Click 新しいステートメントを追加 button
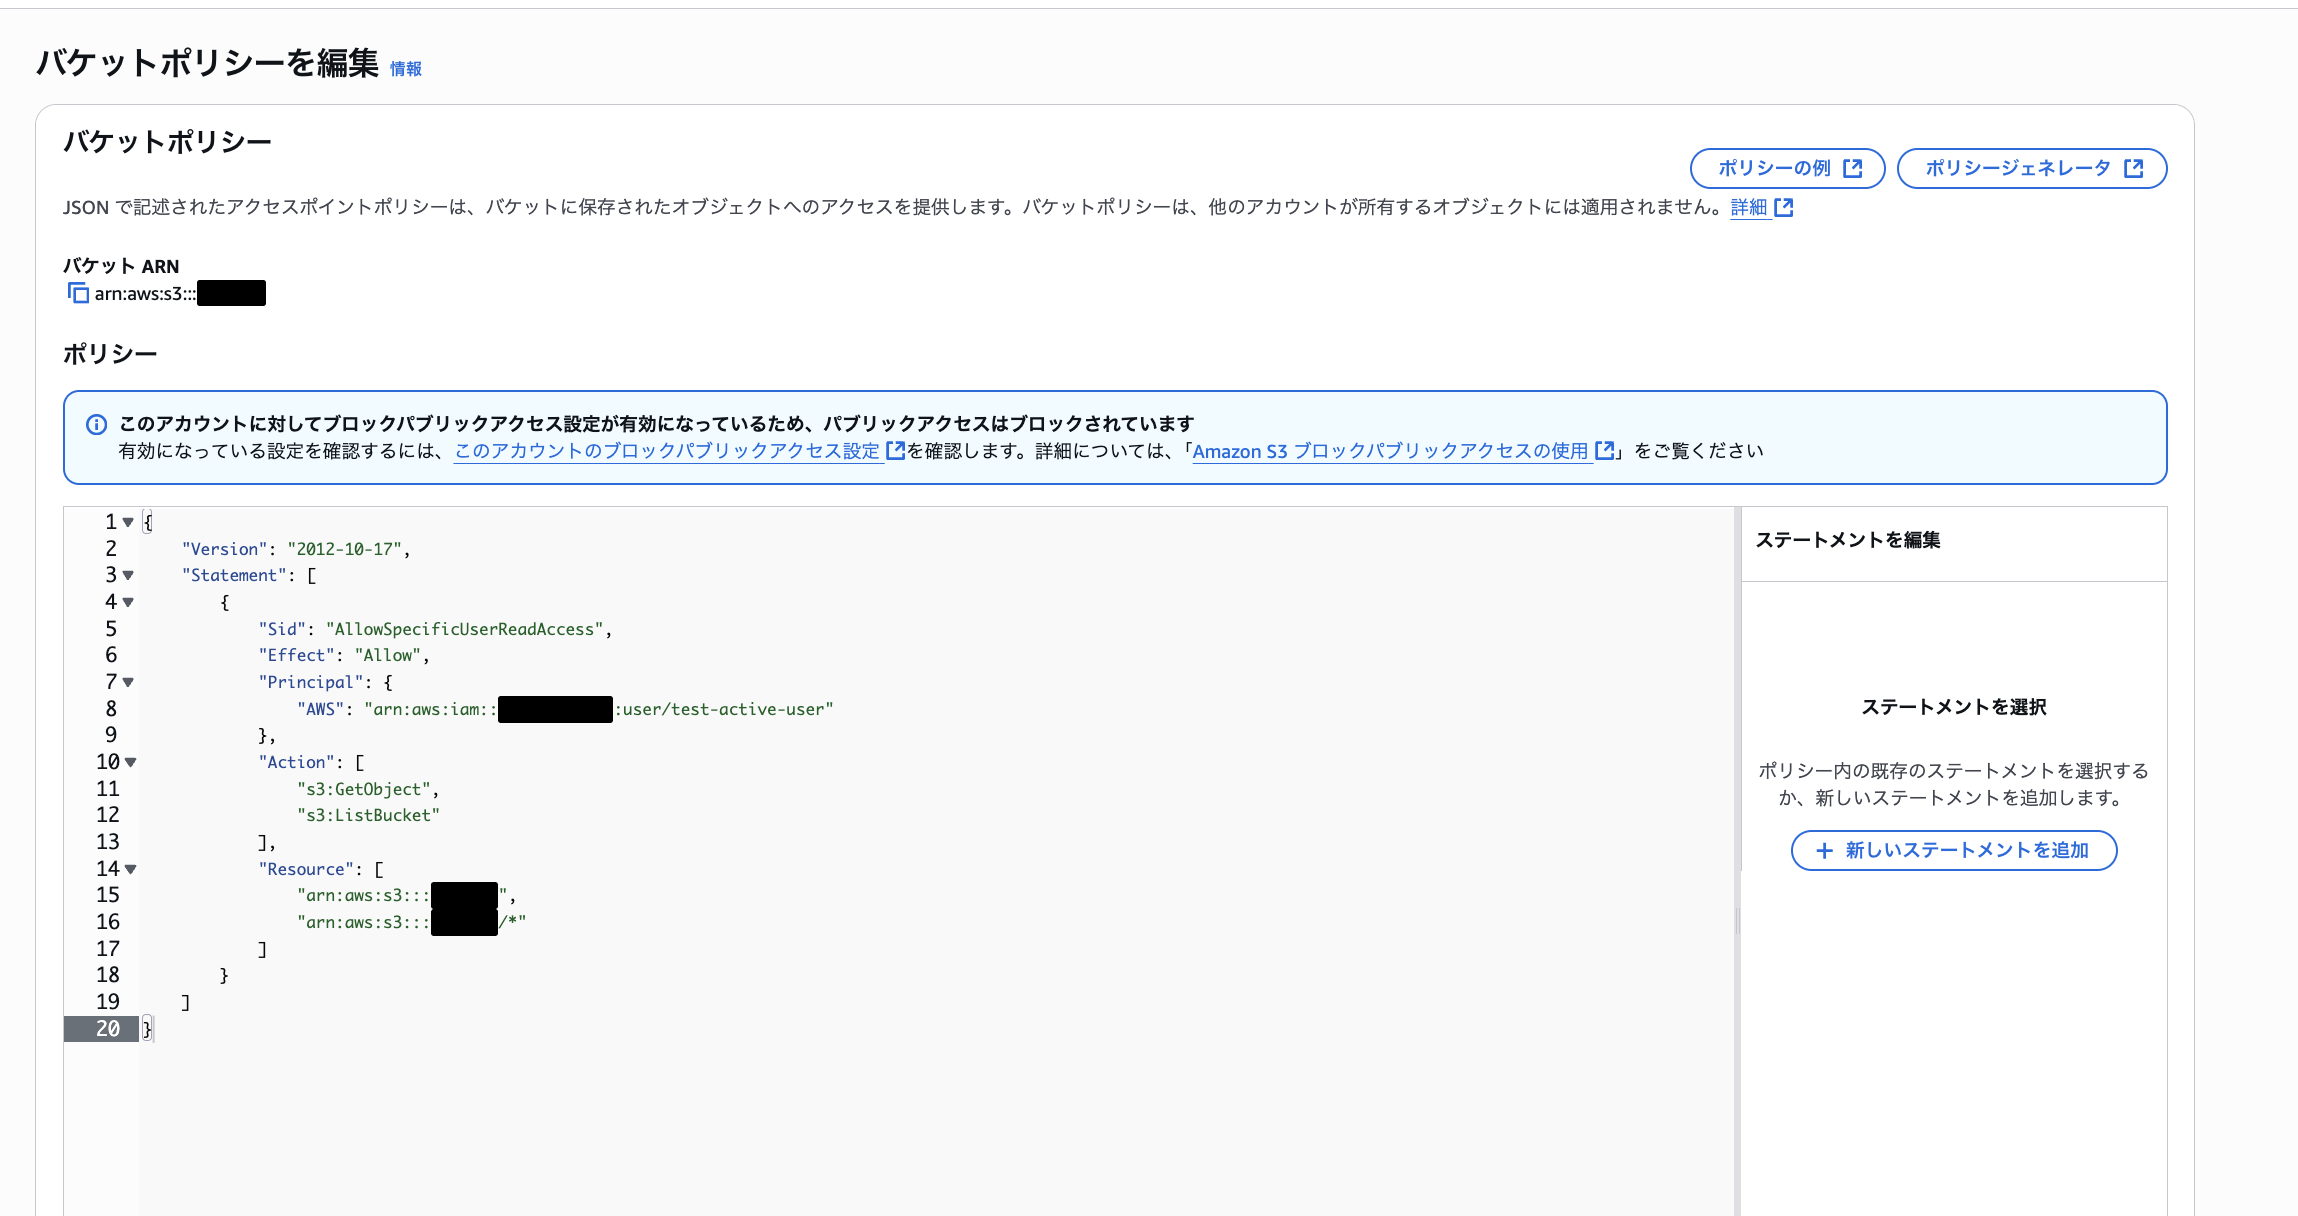2298x1216 pixels. pyautogui.click(x=1953, y=851)
